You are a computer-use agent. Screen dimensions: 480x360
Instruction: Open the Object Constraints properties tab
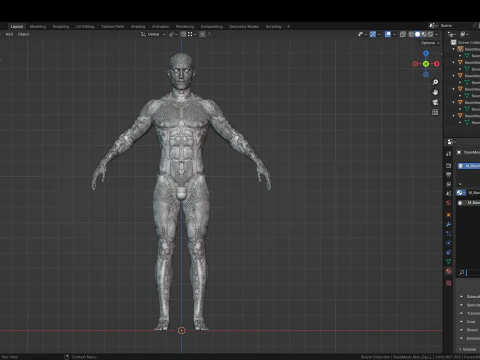[x=449, y=252]
